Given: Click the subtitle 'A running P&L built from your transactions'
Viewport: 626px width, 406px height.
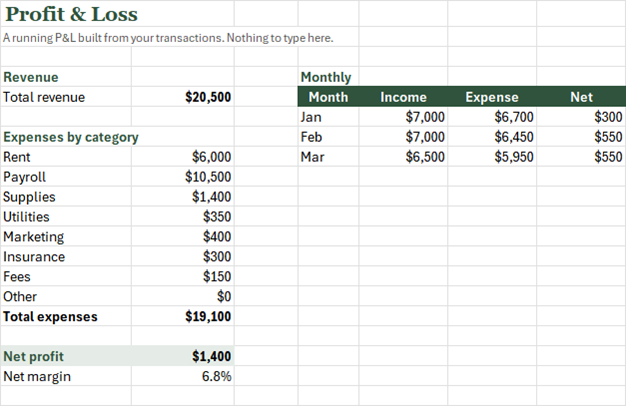Looking at the screenshot, I should click(x=113, y=38).
